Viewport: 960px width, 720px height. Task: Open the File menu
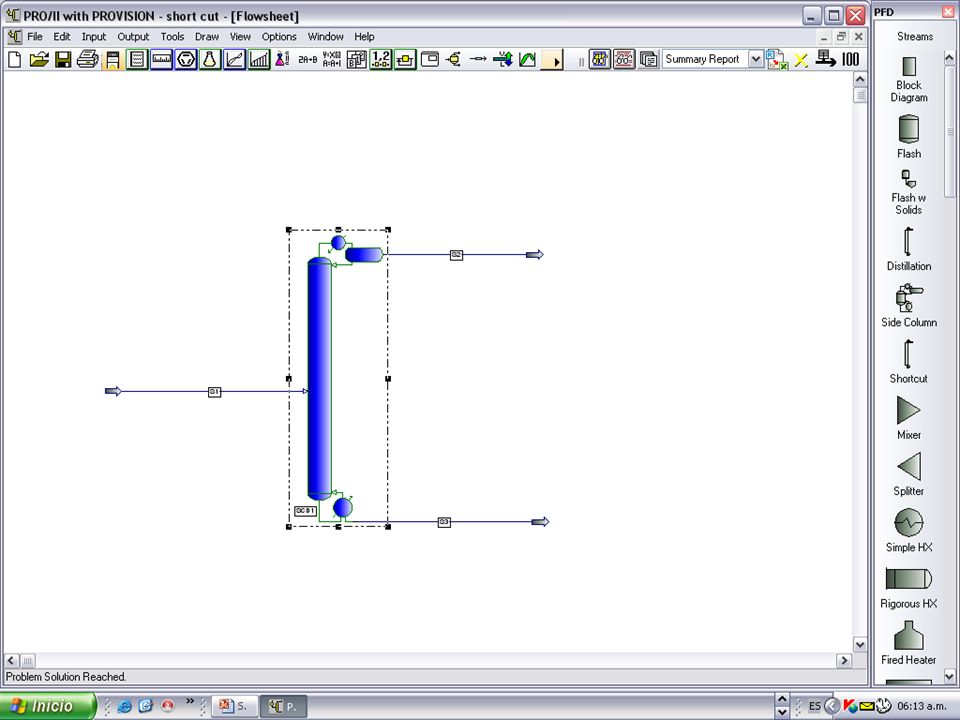click(x=35, y=37)
